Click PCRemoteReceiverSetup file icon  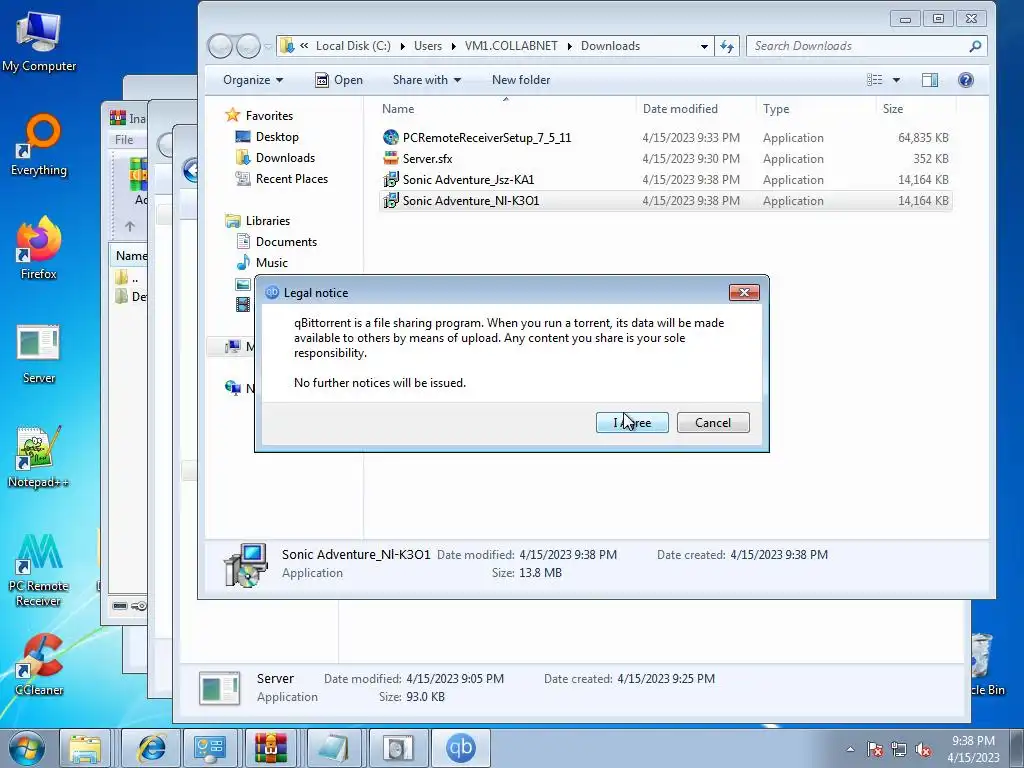pyautogui.click(x=391, y=137)
